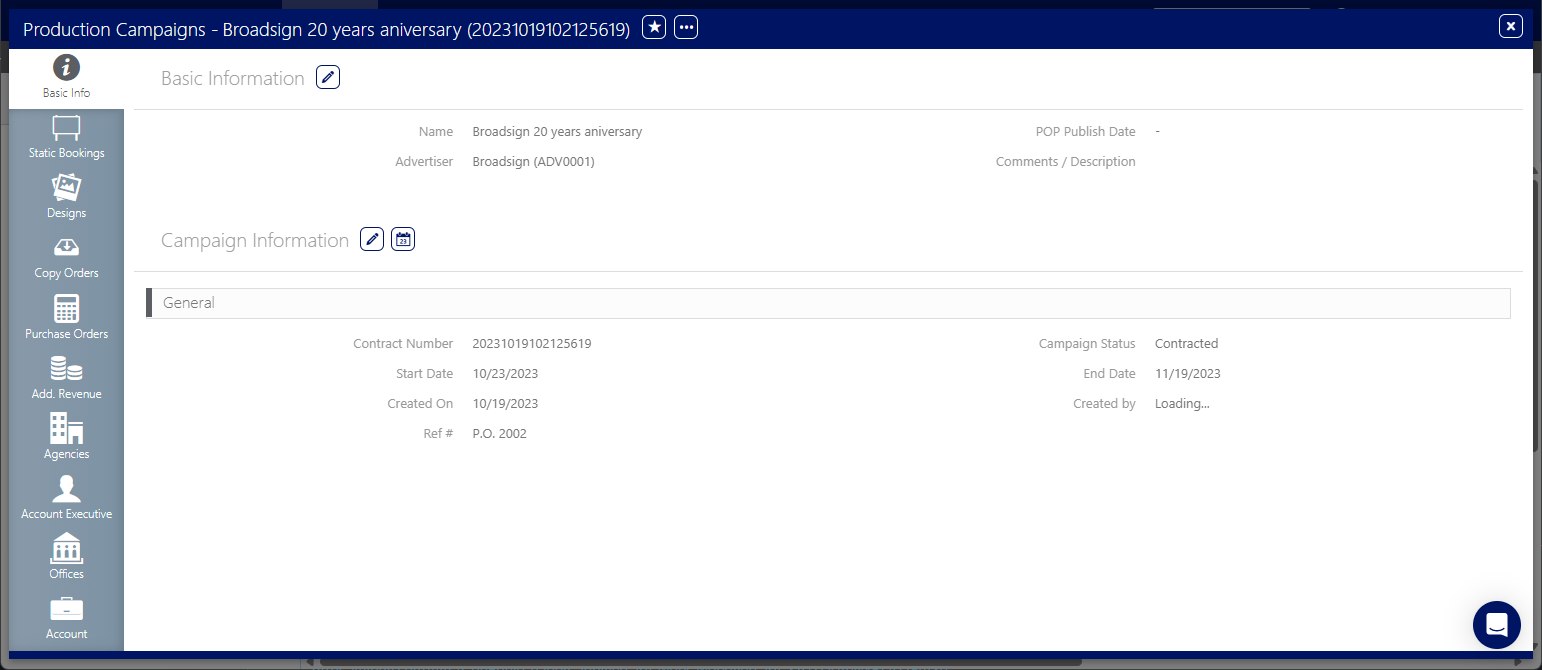Edit Basic Information with pencil icon
This screenshot has height=670, width=1542.
tap(328, 77)
